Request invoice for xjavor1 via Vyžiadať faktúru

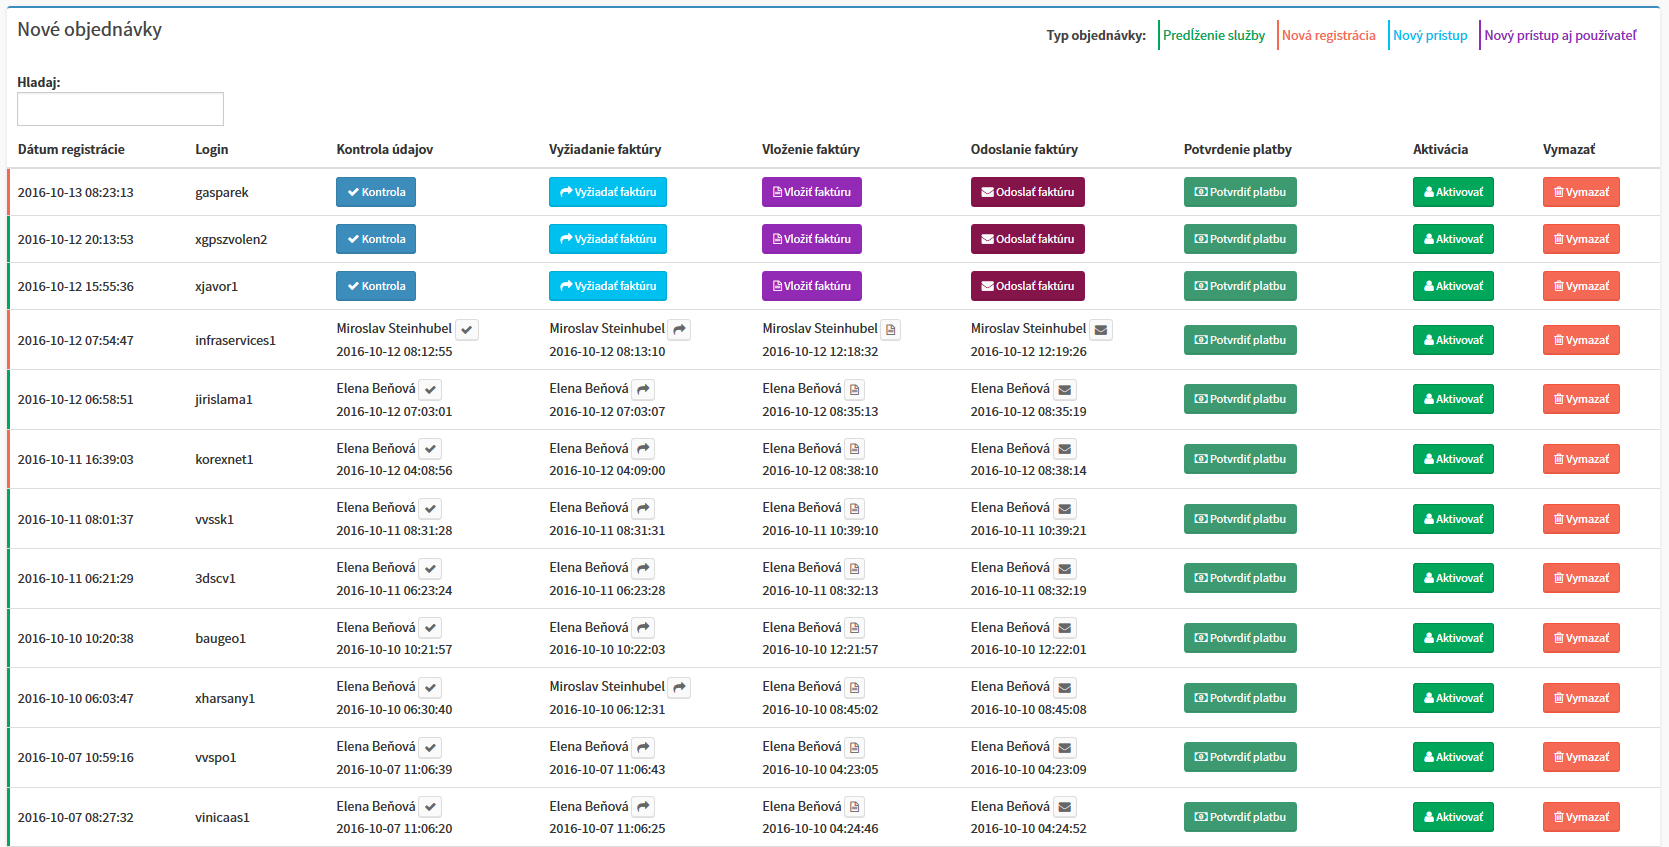pyautogui.click(x=608, y=286)
